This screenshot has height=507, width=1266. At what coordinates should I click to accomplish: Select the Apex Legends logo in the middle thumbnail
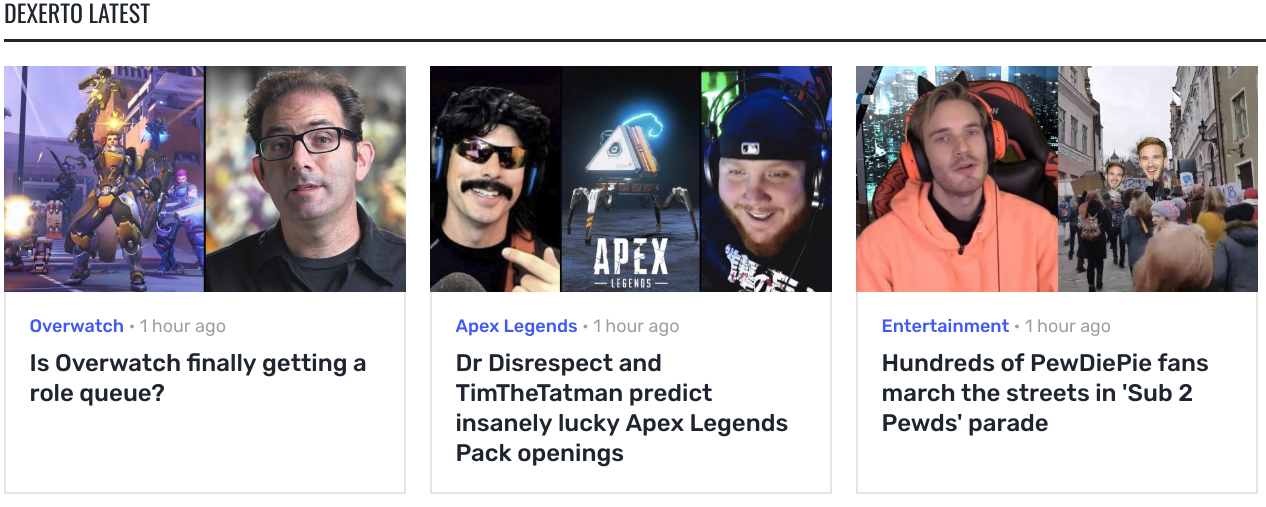tap(630, 263)
